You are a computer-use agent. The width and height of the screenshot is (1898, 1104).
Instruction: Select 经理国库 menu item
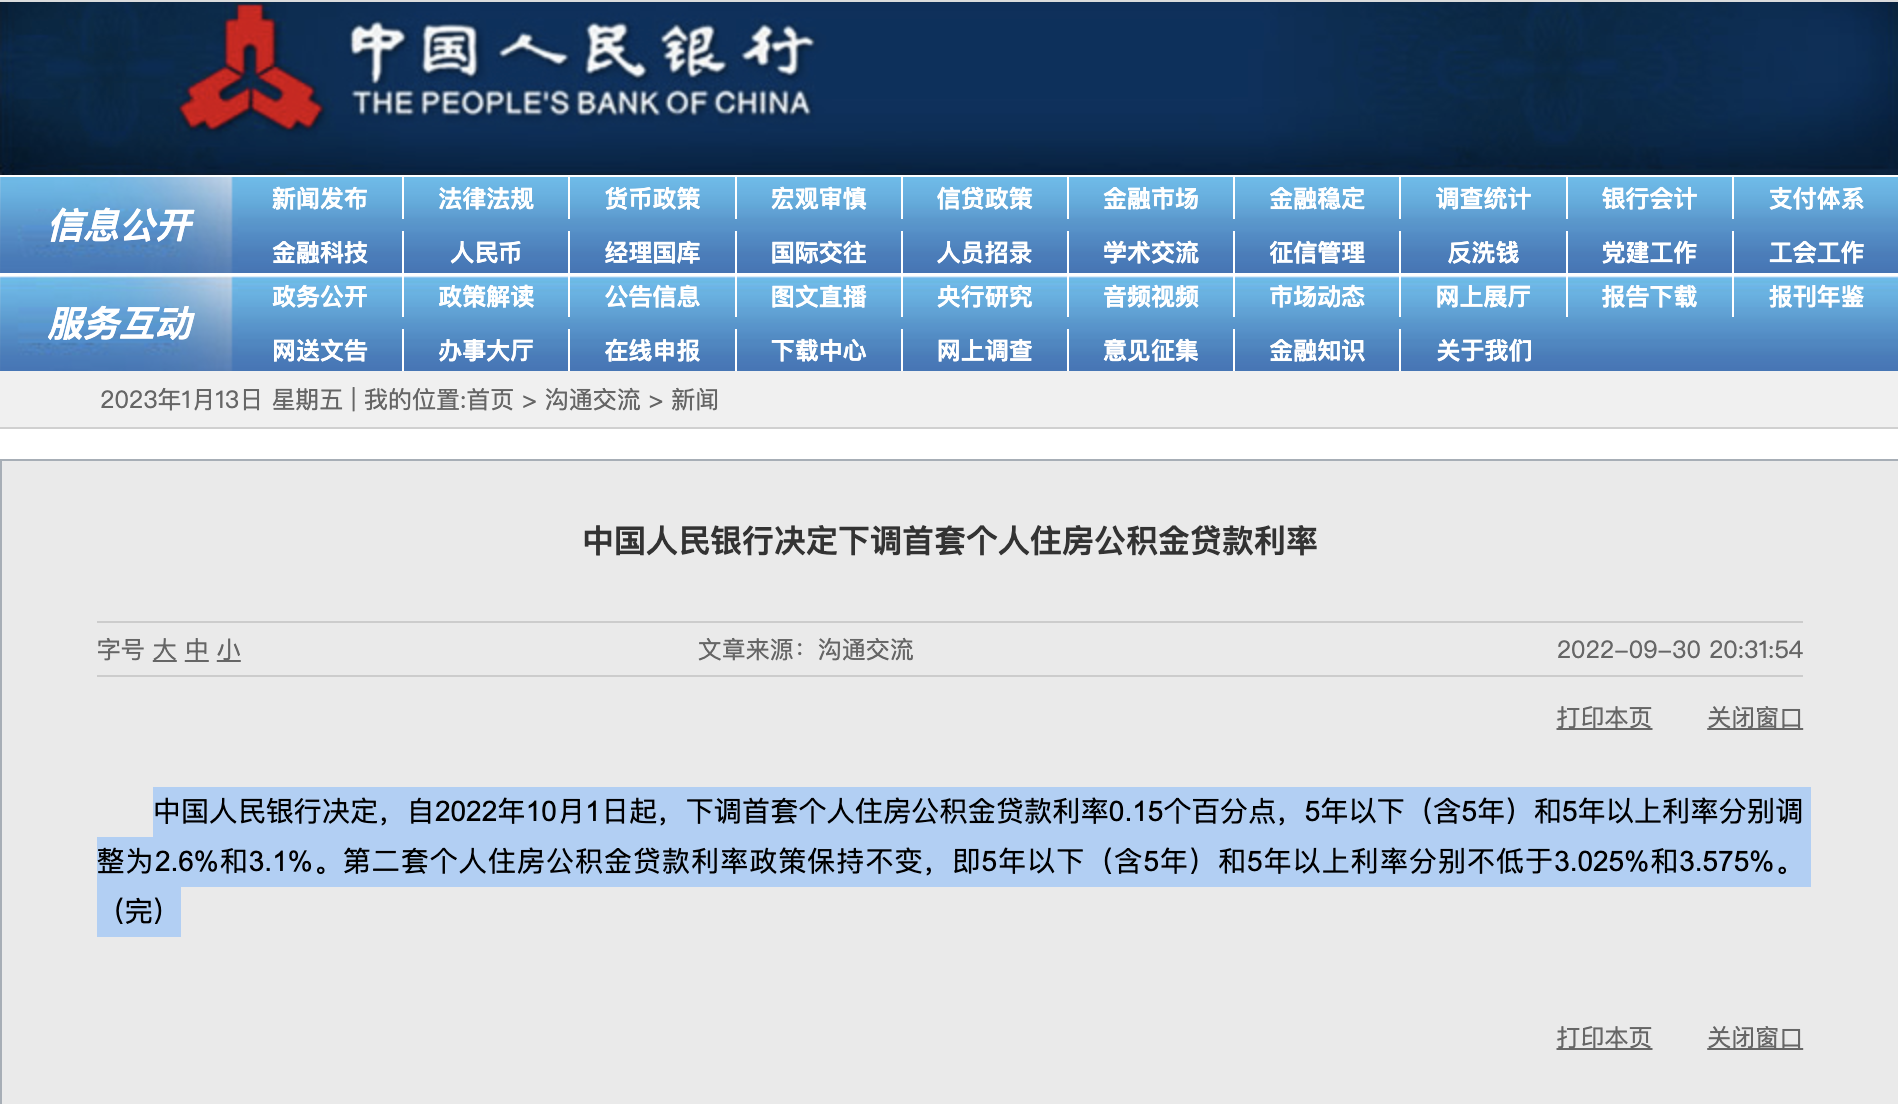(652, 253)
